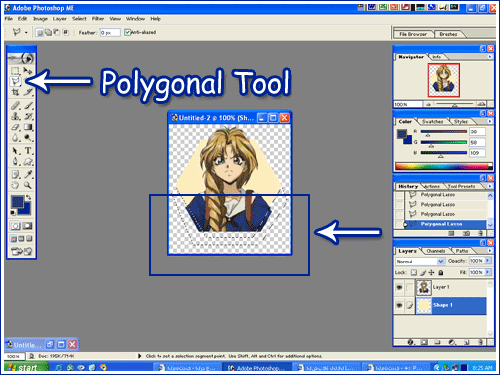Click Create new layer icon
The width and height of the screenshot is (500, 375).
coord(466,342)
